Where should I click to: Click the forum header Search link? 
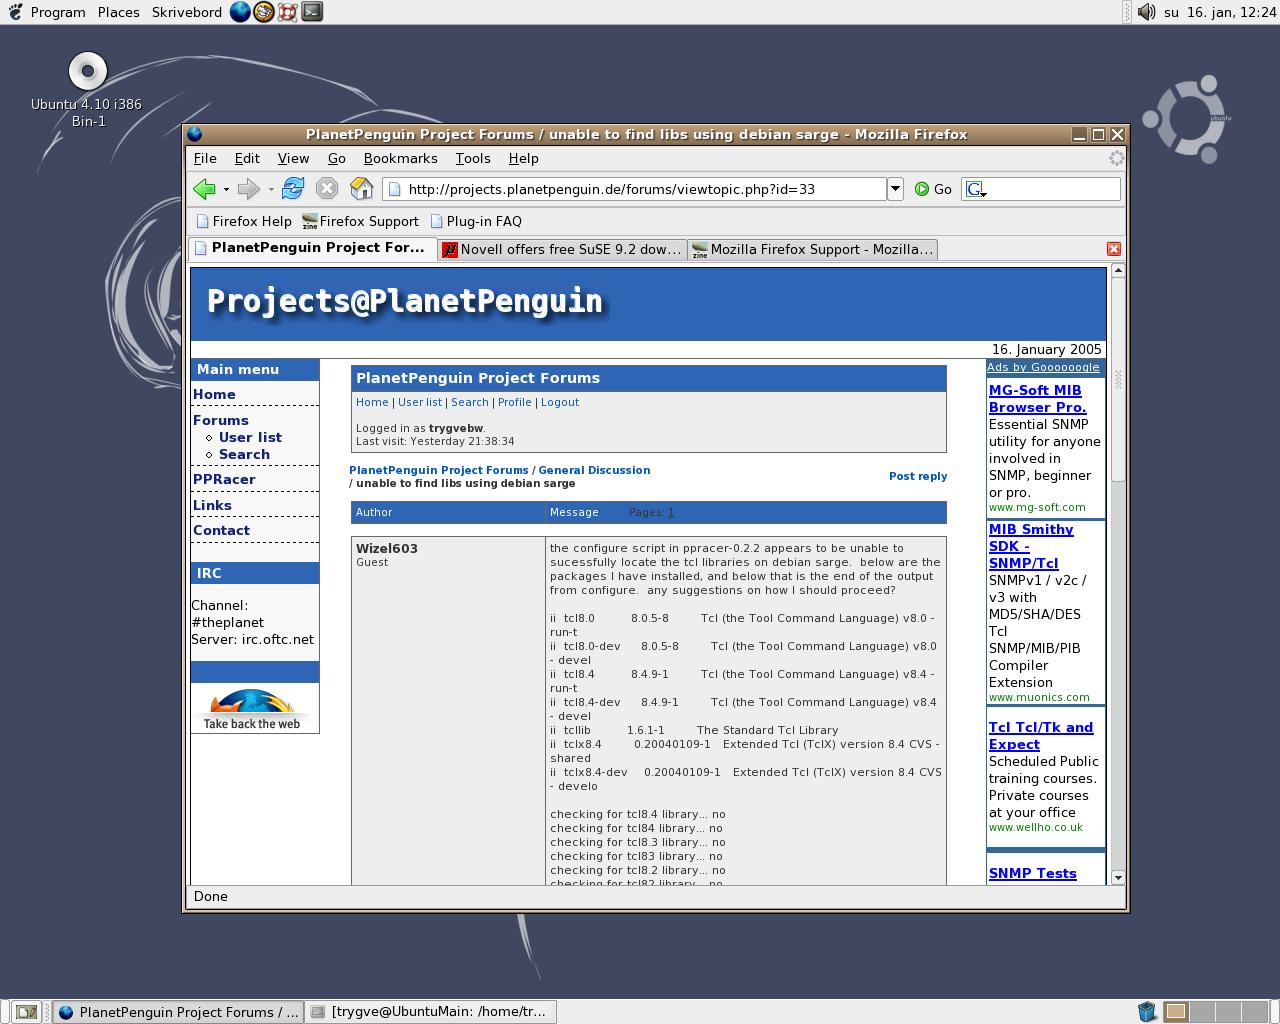pos(470,402)
